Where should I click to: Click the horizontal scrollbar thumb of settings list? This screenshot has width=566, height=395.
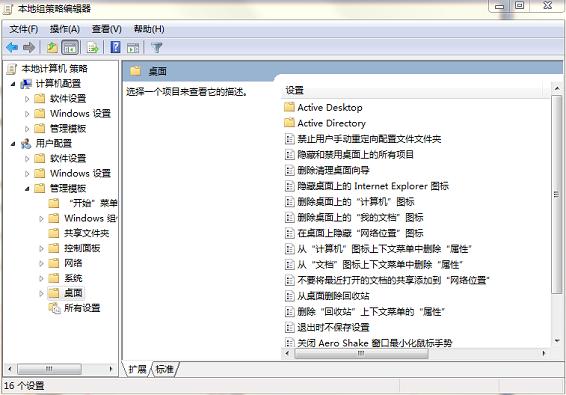(361, 353)
